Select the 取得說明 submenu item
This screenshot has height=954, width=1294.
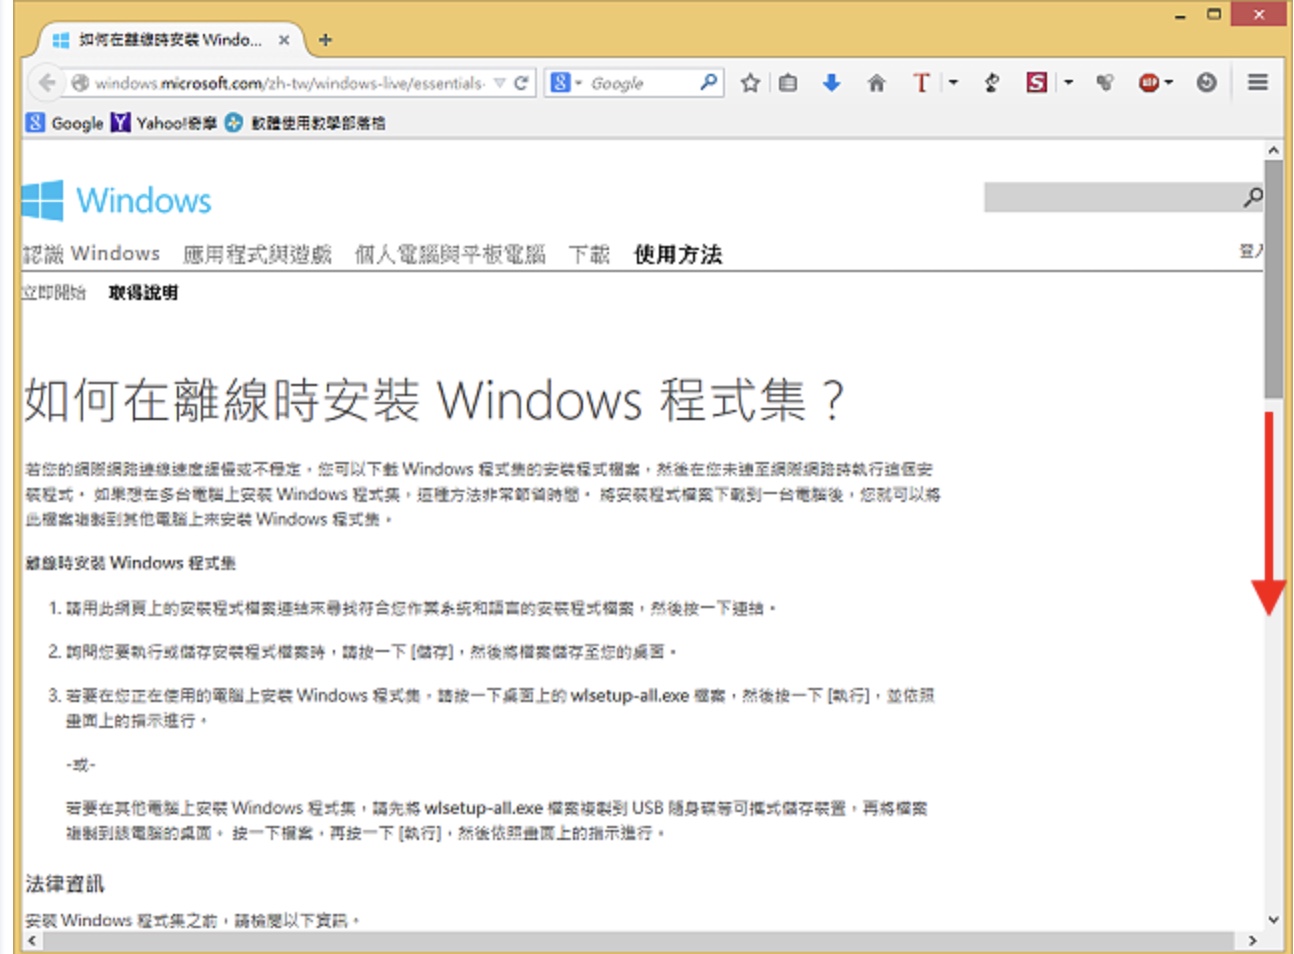(x=143, y=293)
